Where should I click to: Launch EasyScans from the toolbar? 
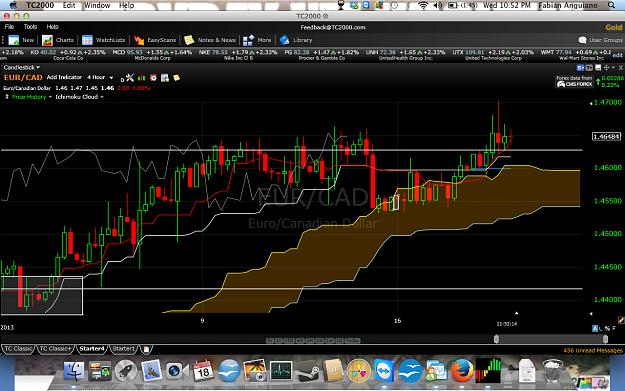pos(155,40)
